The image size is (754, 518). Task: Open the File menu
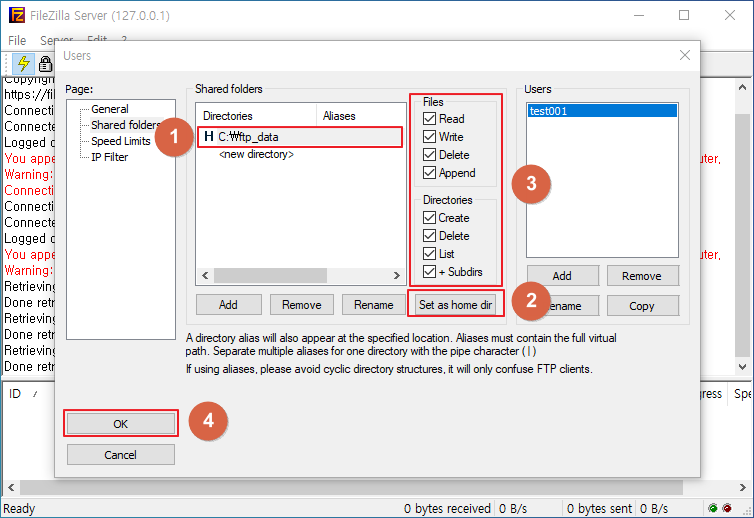[17, 40]
